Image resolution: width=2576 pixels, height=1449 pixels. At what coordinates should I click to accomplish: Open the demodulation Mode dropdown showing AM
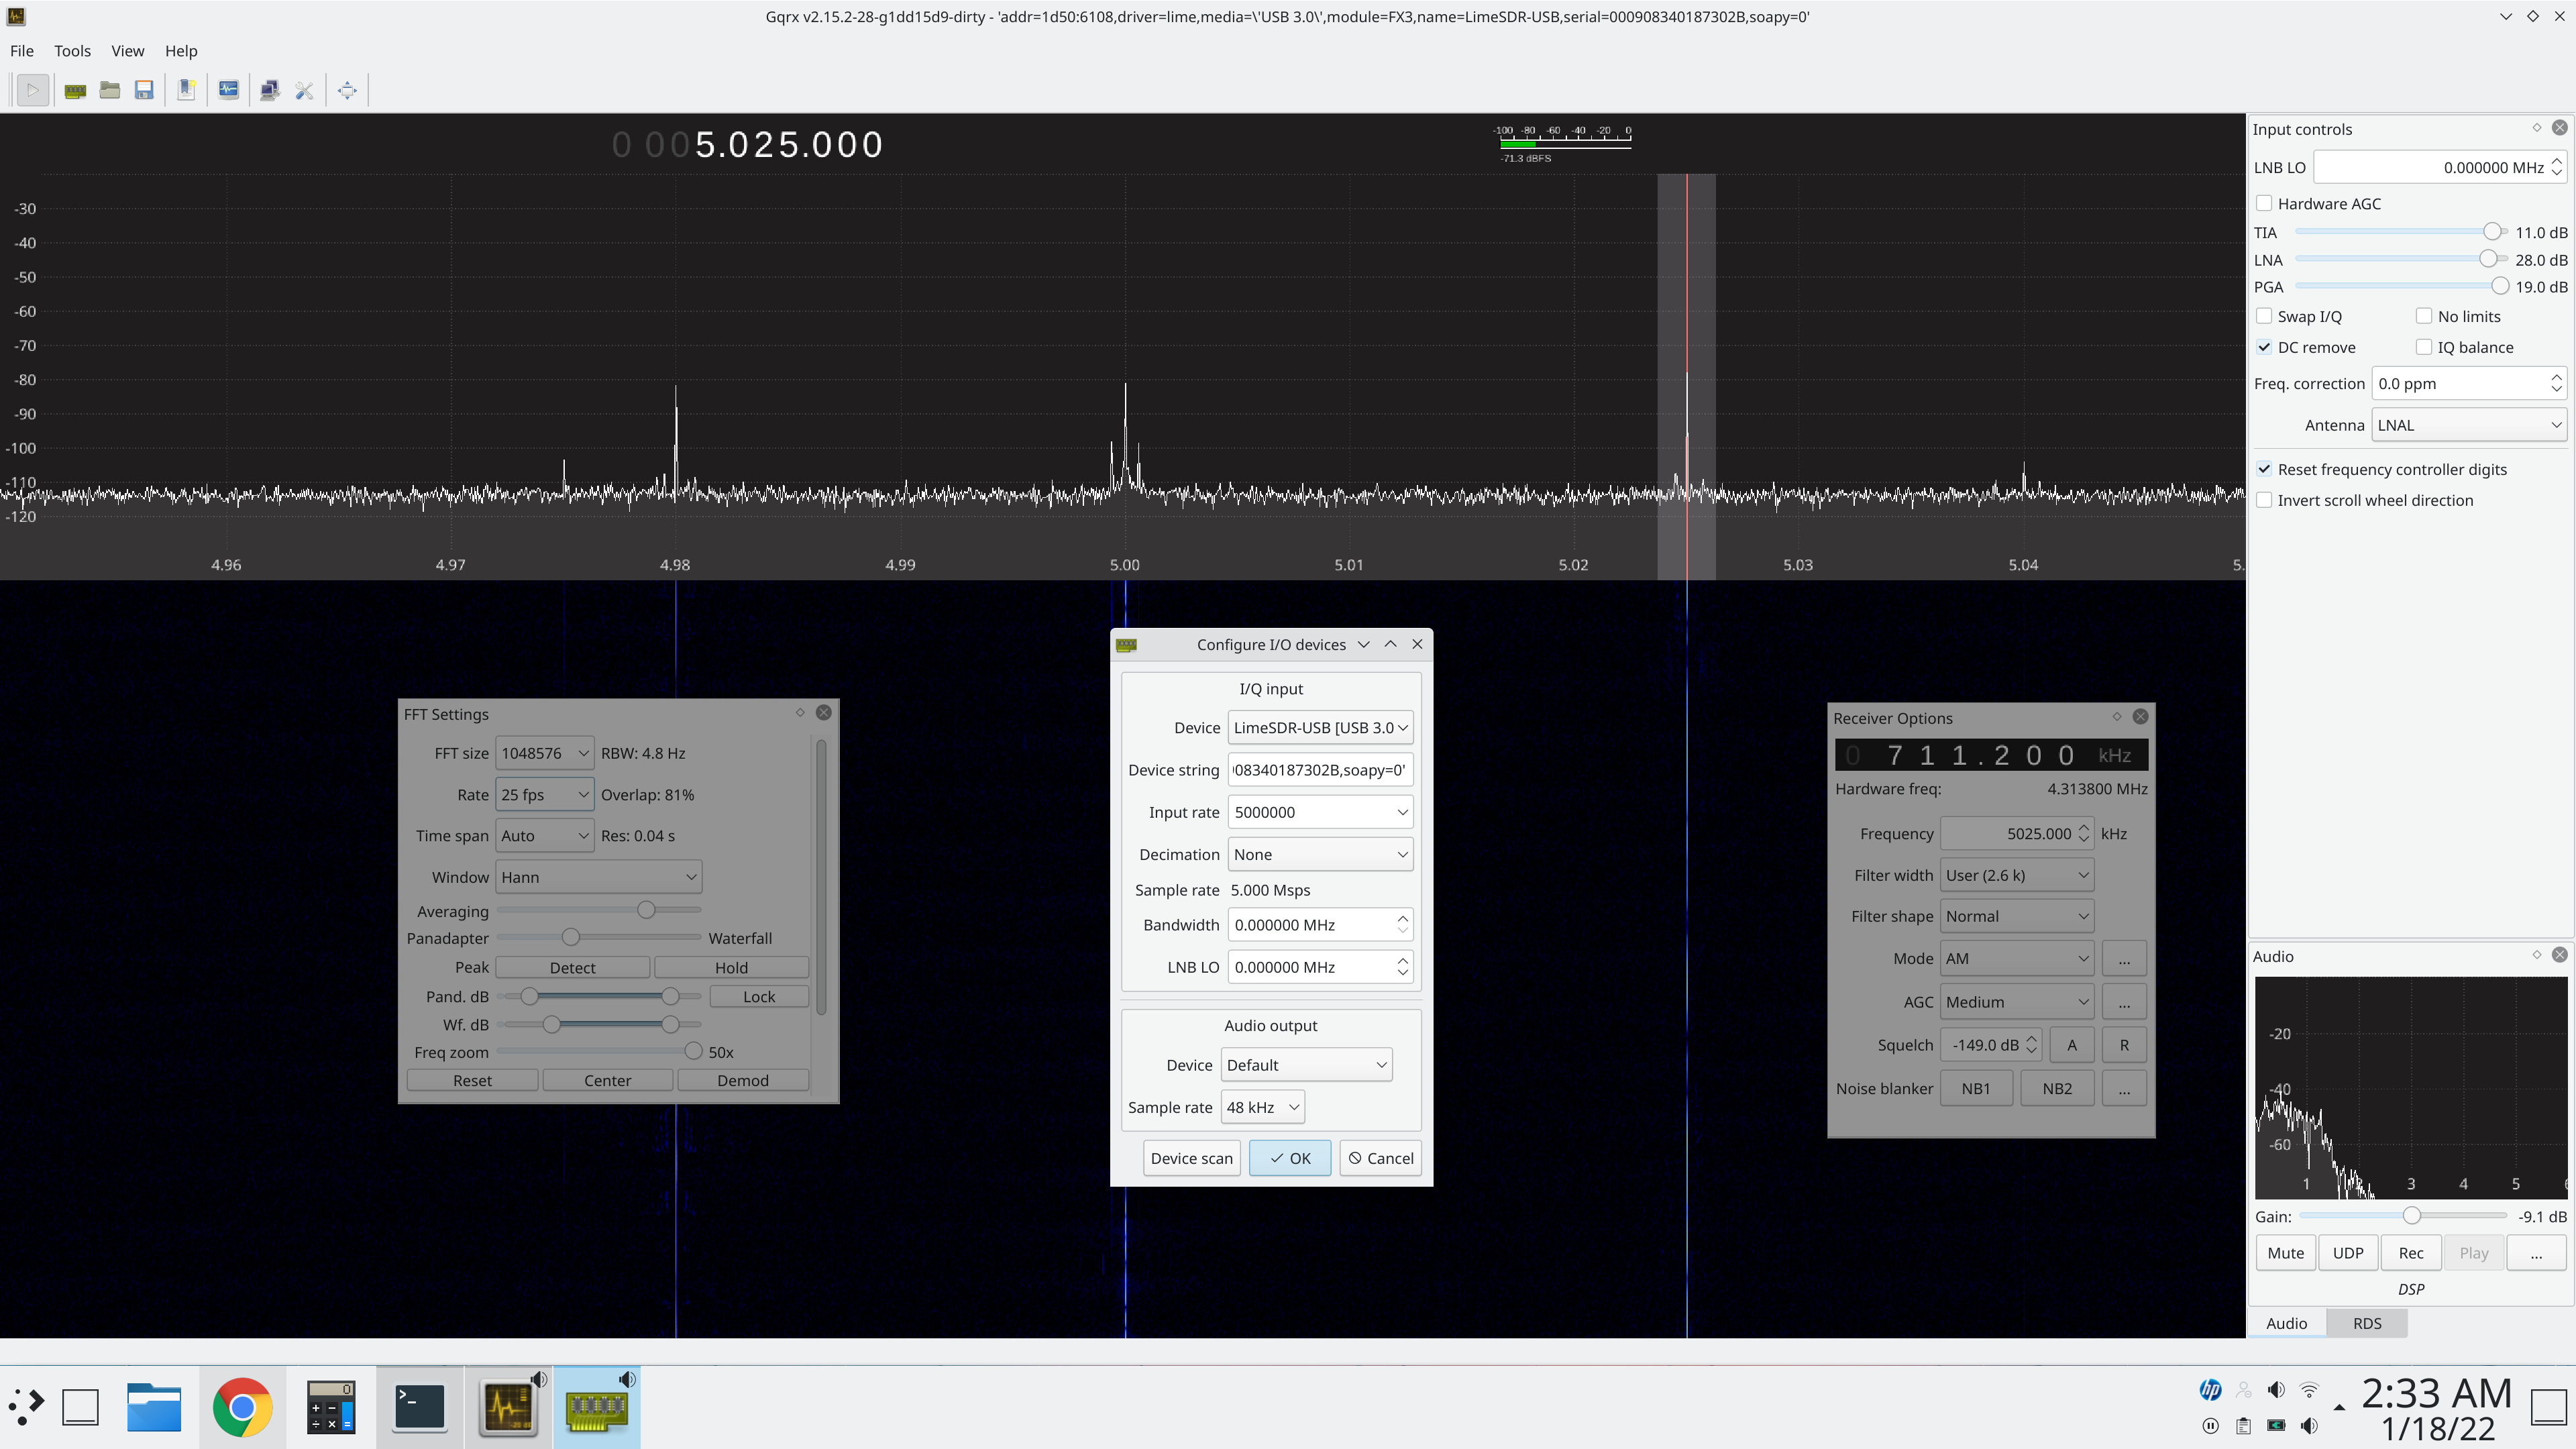click(x=2016, y=958)
